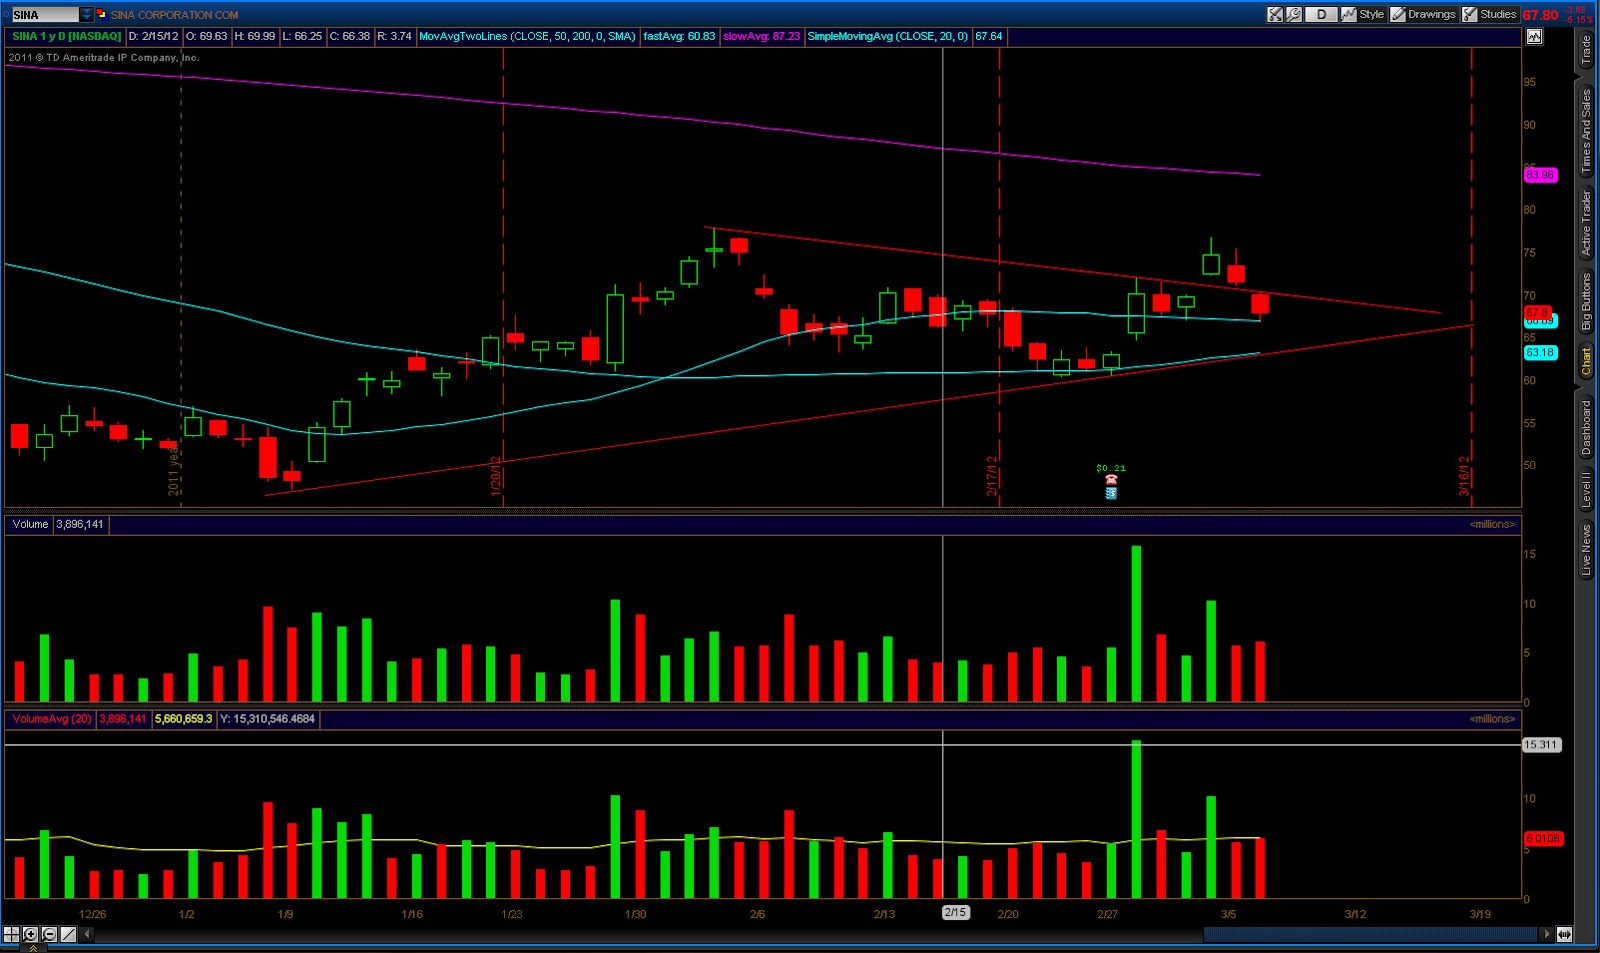This screenshot has height=953, width=1600.
Task: Click the 15.311 volume level bubble
Action: tap(1541, 745)
